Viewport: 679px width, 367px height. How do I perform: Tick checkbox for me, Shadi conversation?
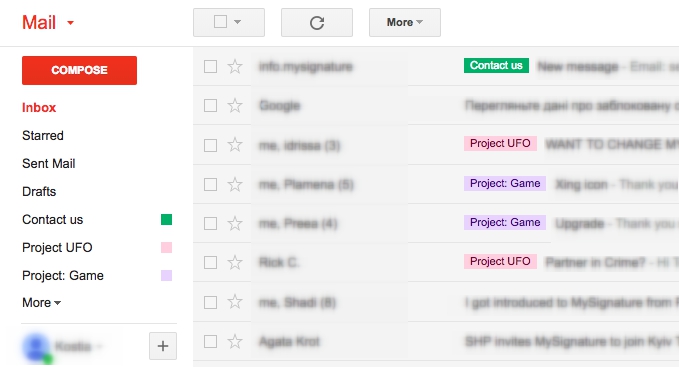tap(210, 302)
